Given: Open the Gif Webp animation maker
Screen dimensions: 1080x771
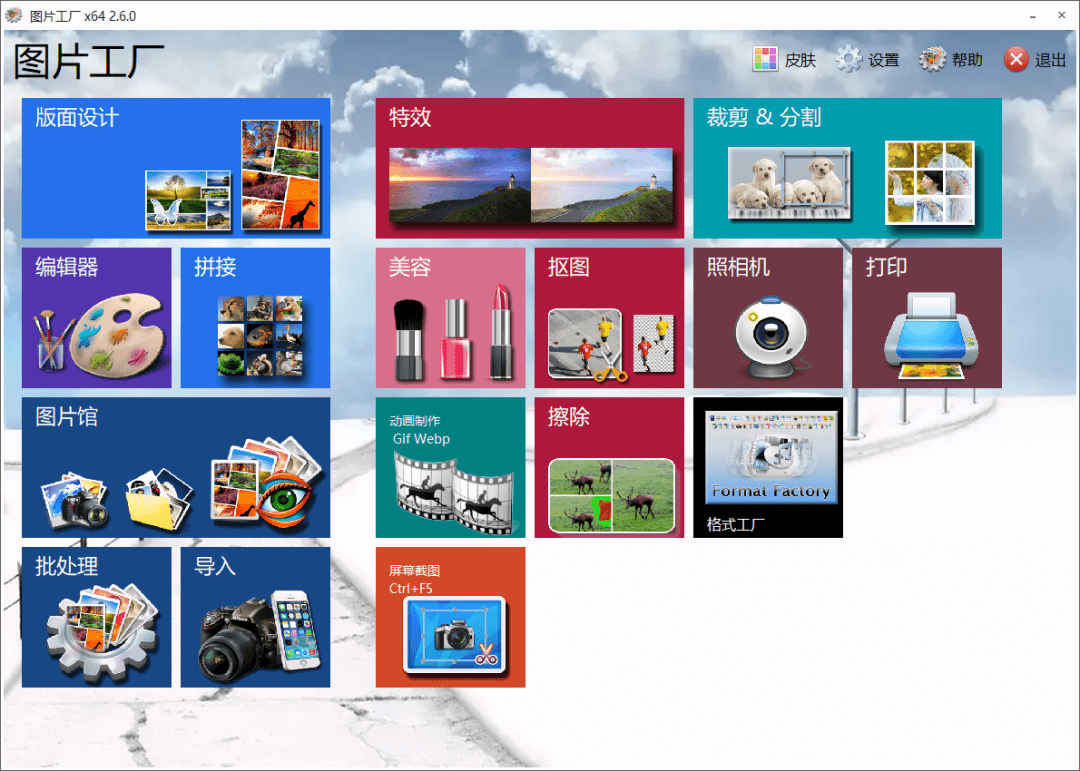Looking at the screenshot, I should [449, 467].
